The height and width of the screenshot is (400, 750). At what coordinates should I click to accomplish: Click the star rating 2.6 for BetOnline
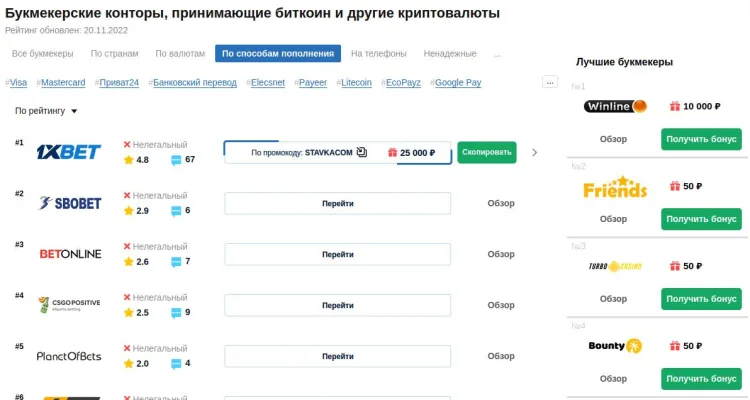point(136,262)
